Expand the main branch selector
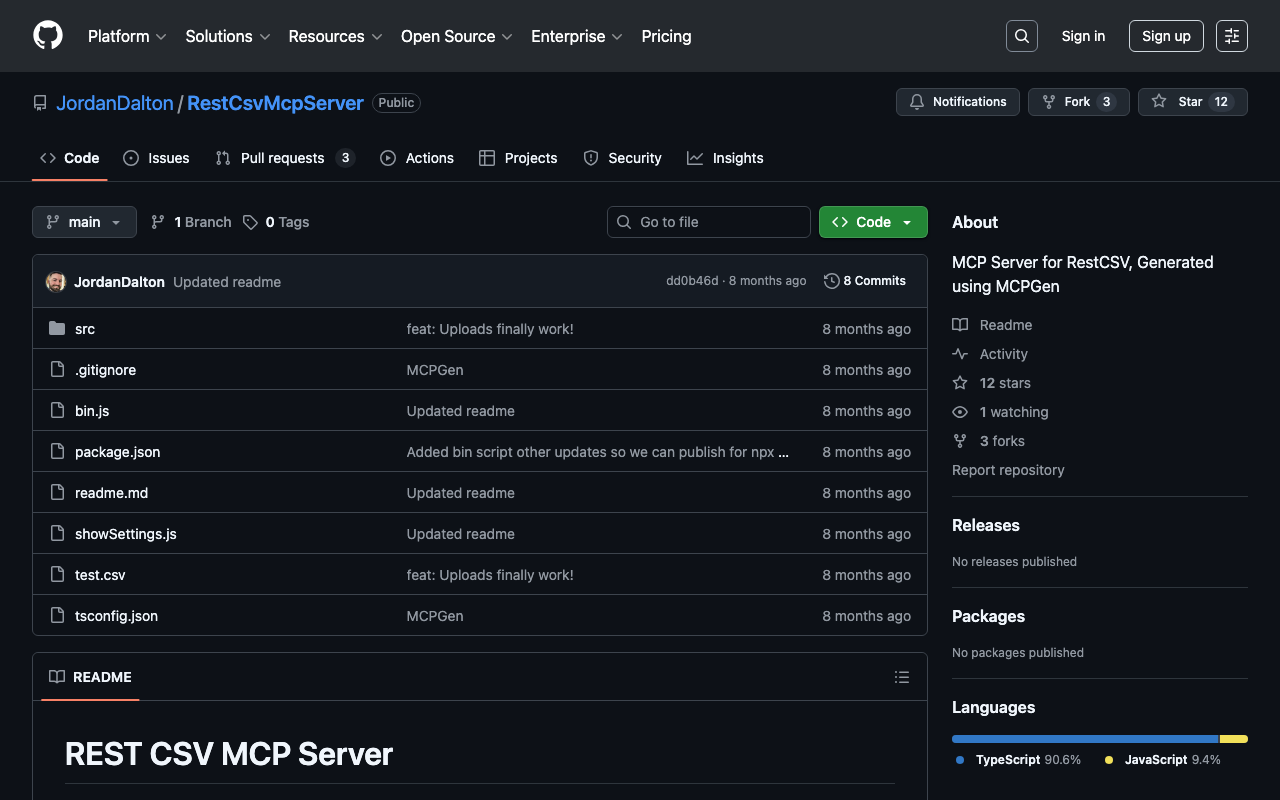Image resolution: width=1280 pixels, height=800 pixels. pos(84,222)
